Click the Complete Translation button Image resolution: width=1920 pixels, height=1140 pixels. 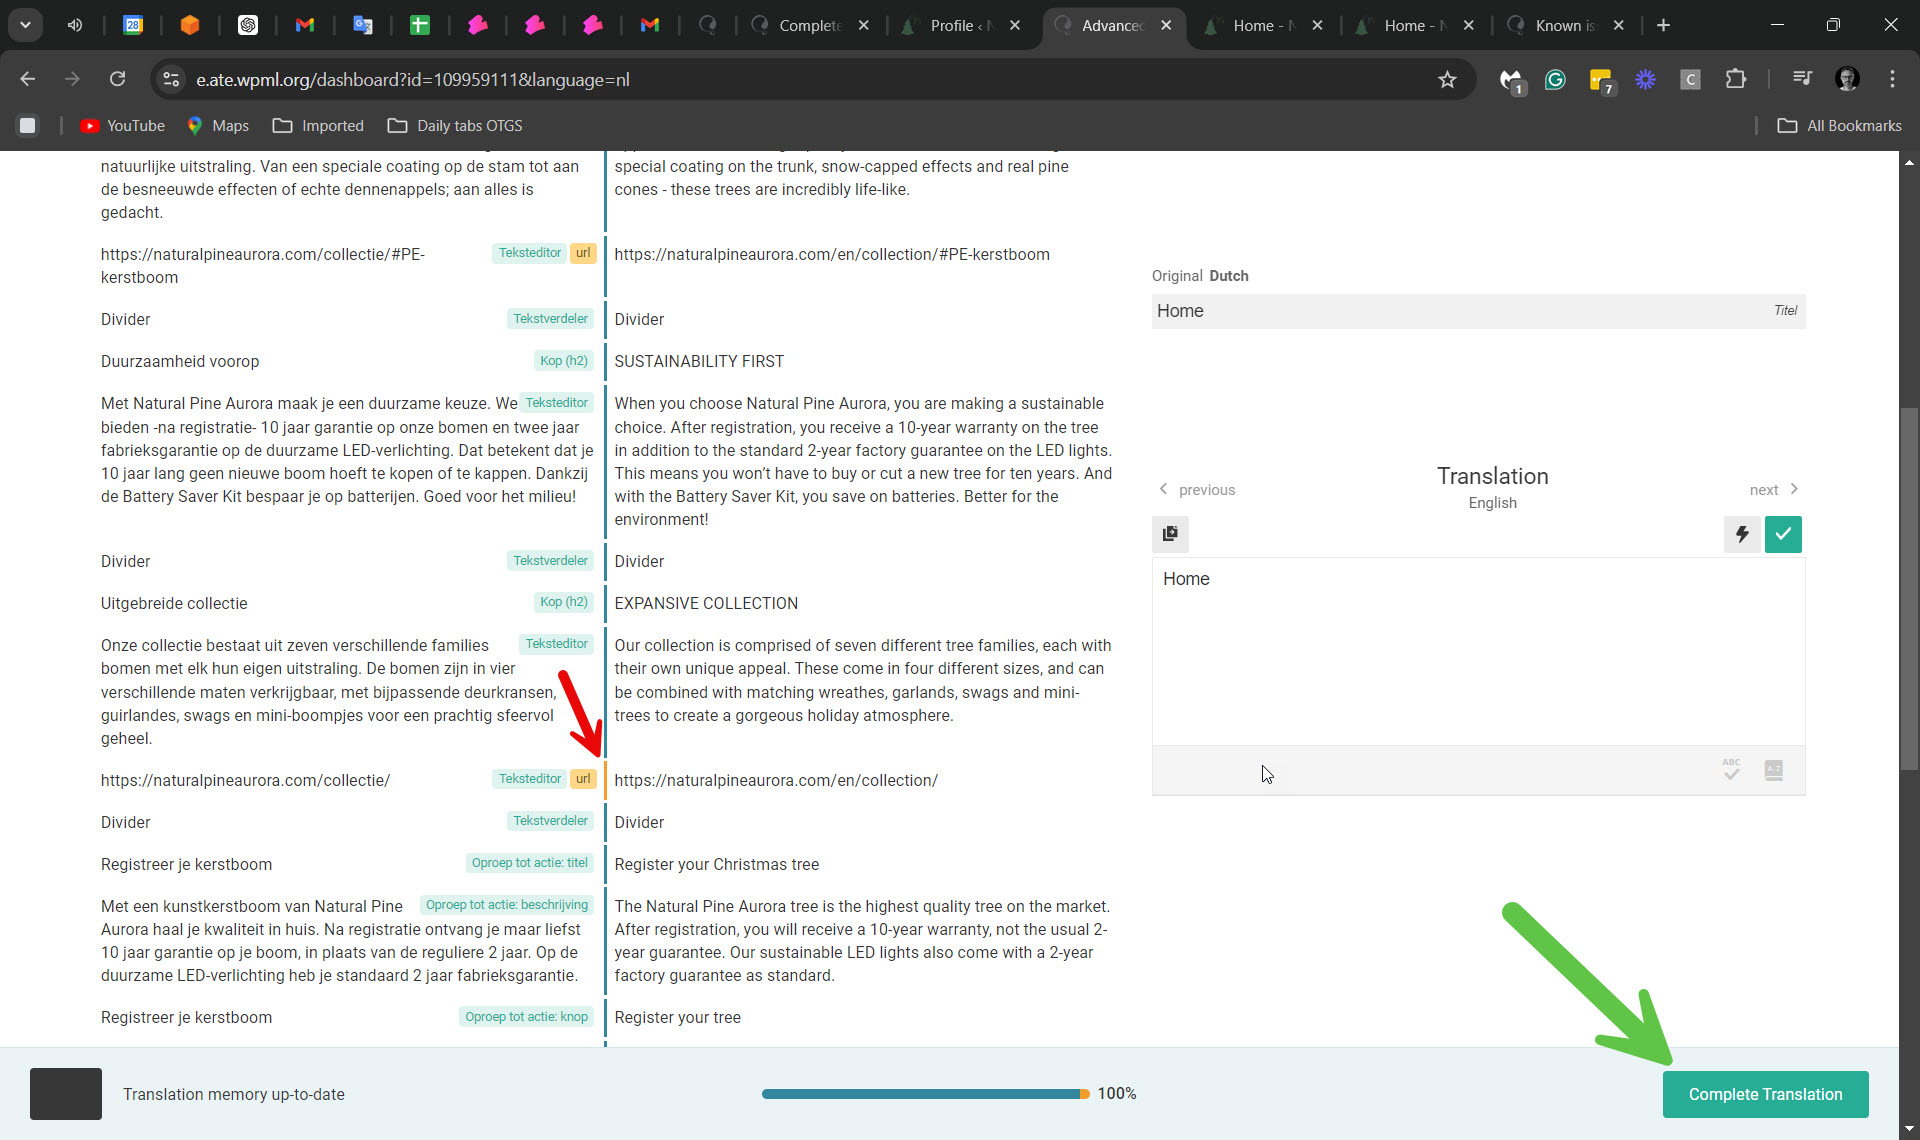click(1765, 1094)
